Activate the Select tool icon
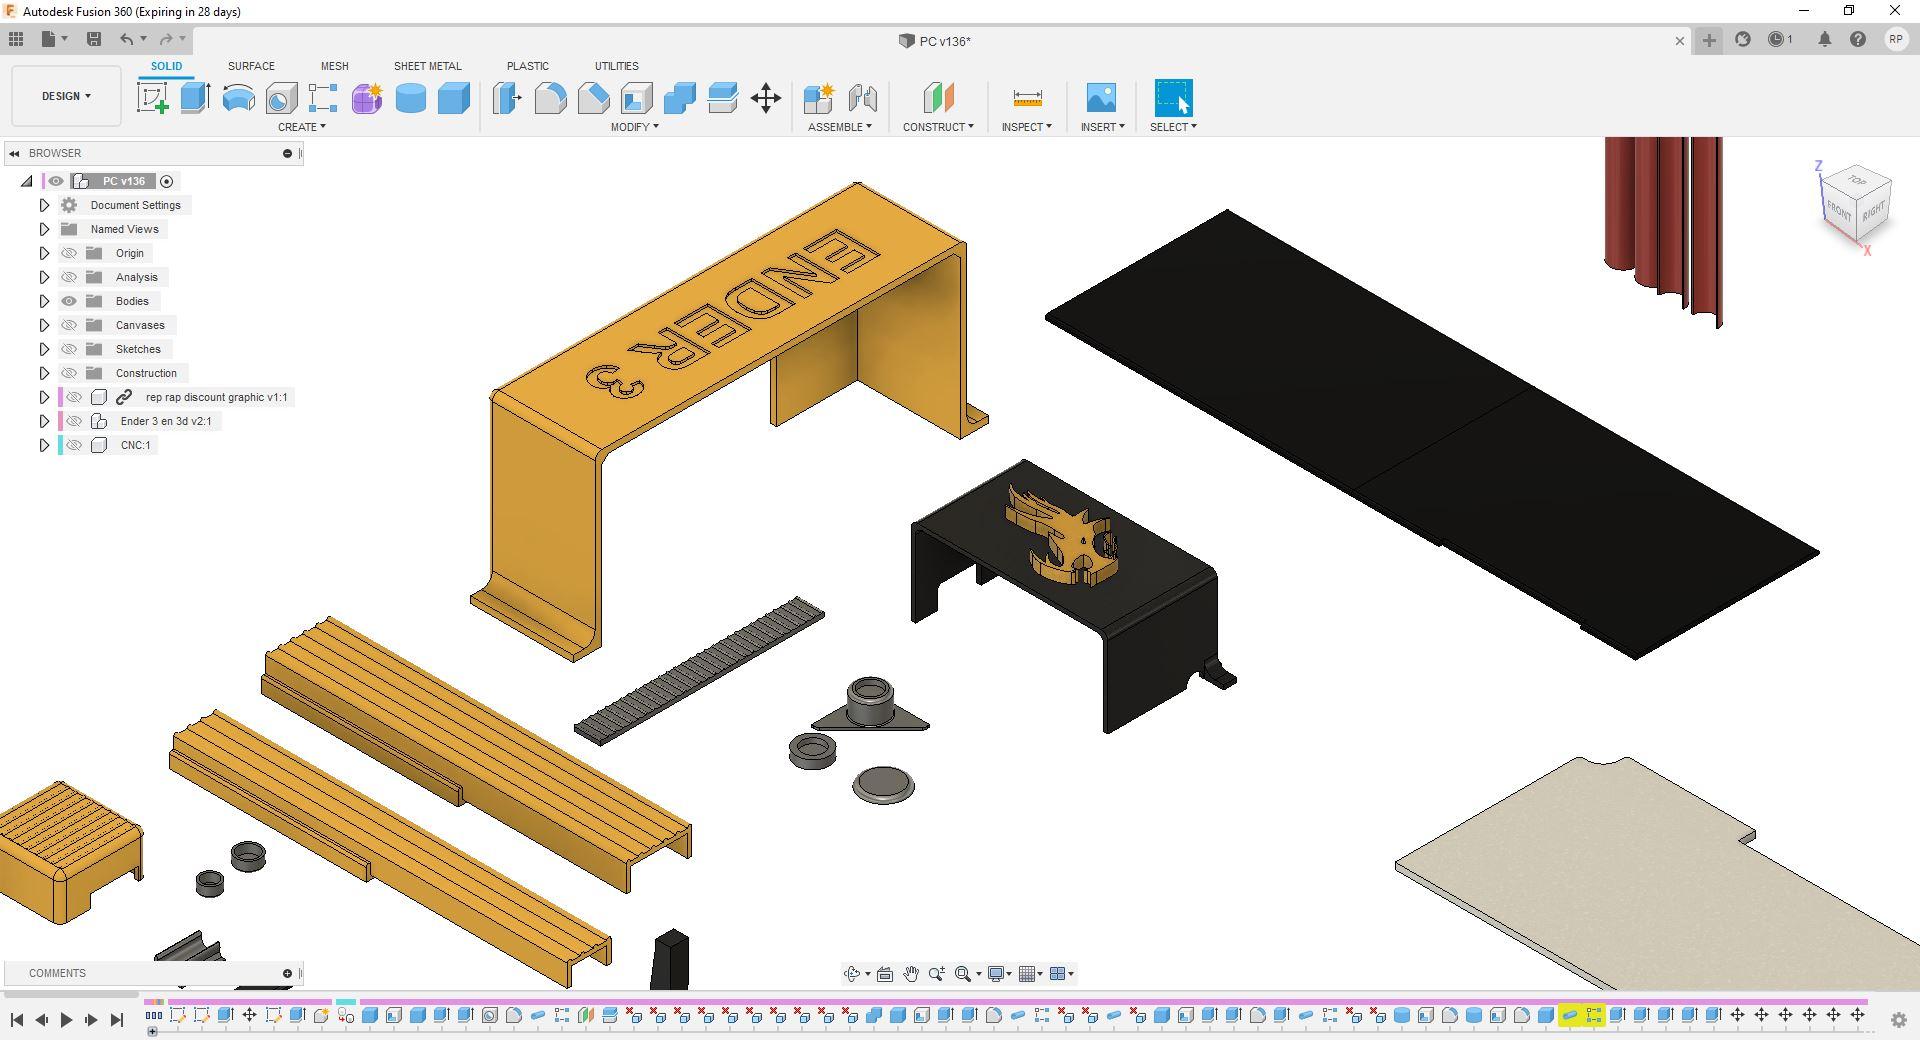 (1173, 98)
